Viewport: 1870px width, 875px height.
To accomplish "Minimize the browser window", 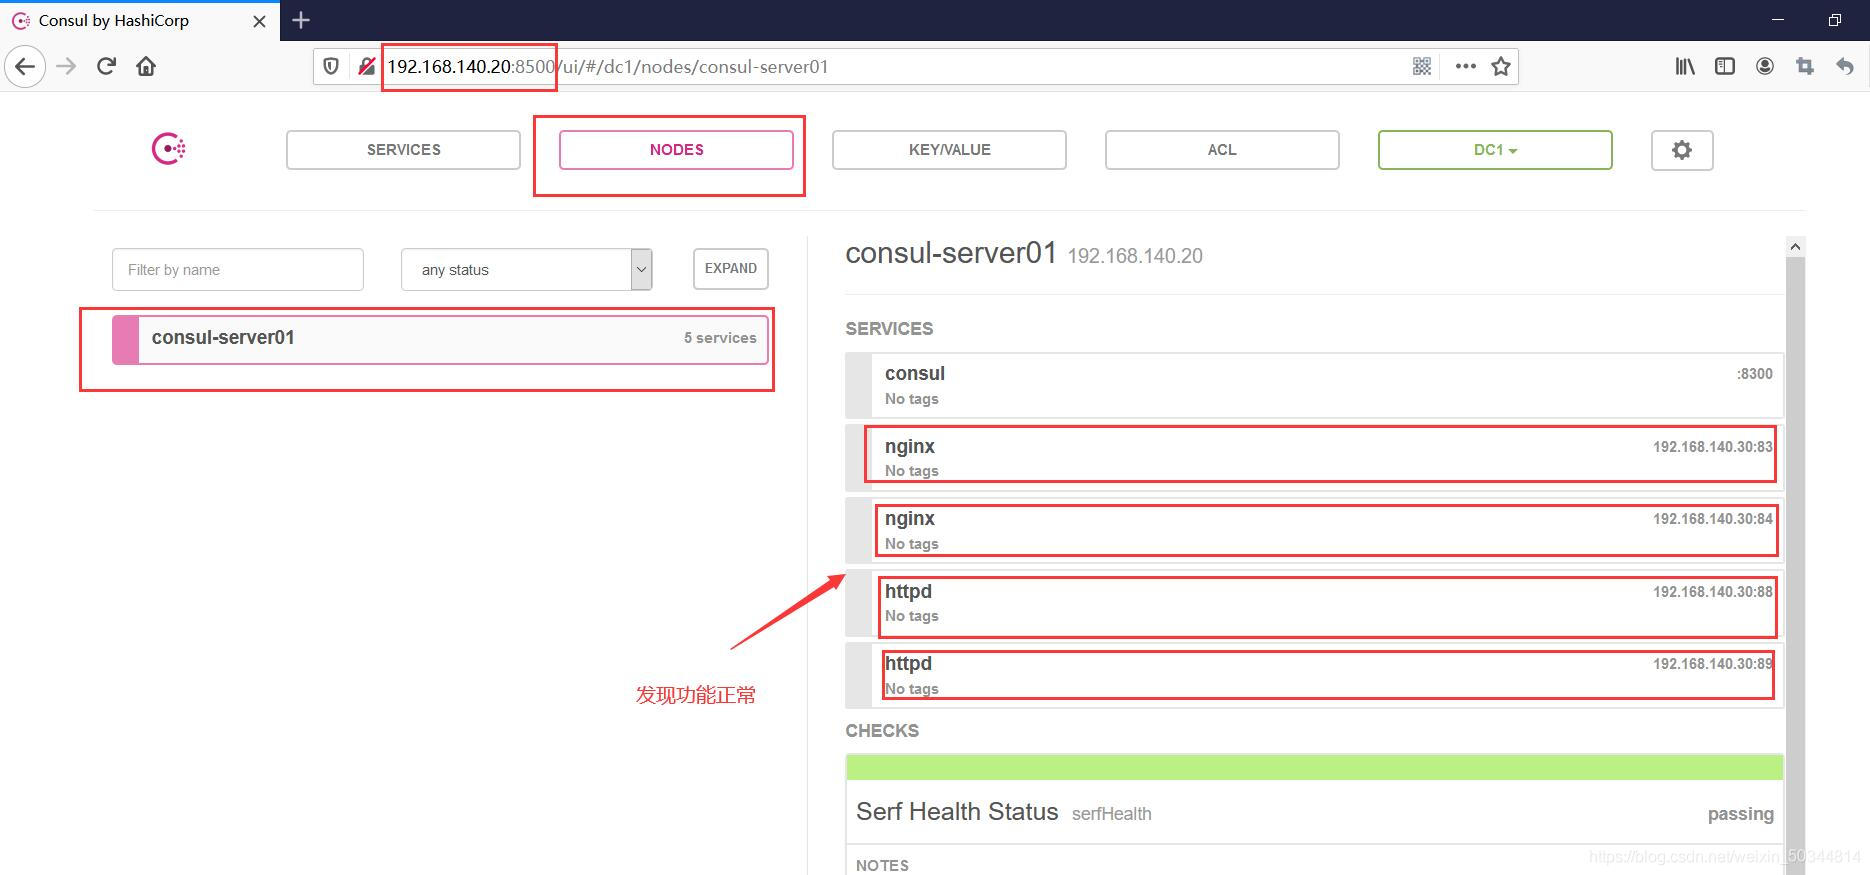I will click(x=1777, y=20).
